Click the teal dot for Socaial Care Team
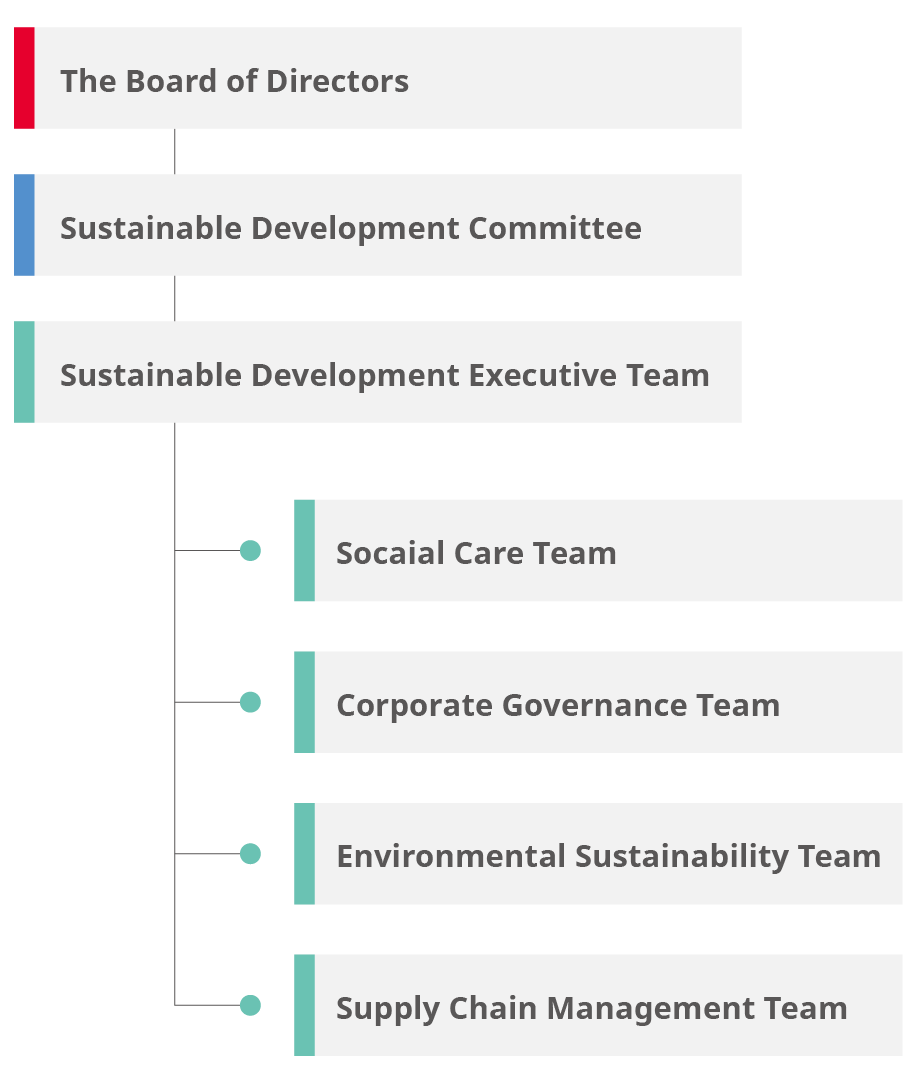 [250, 551]
